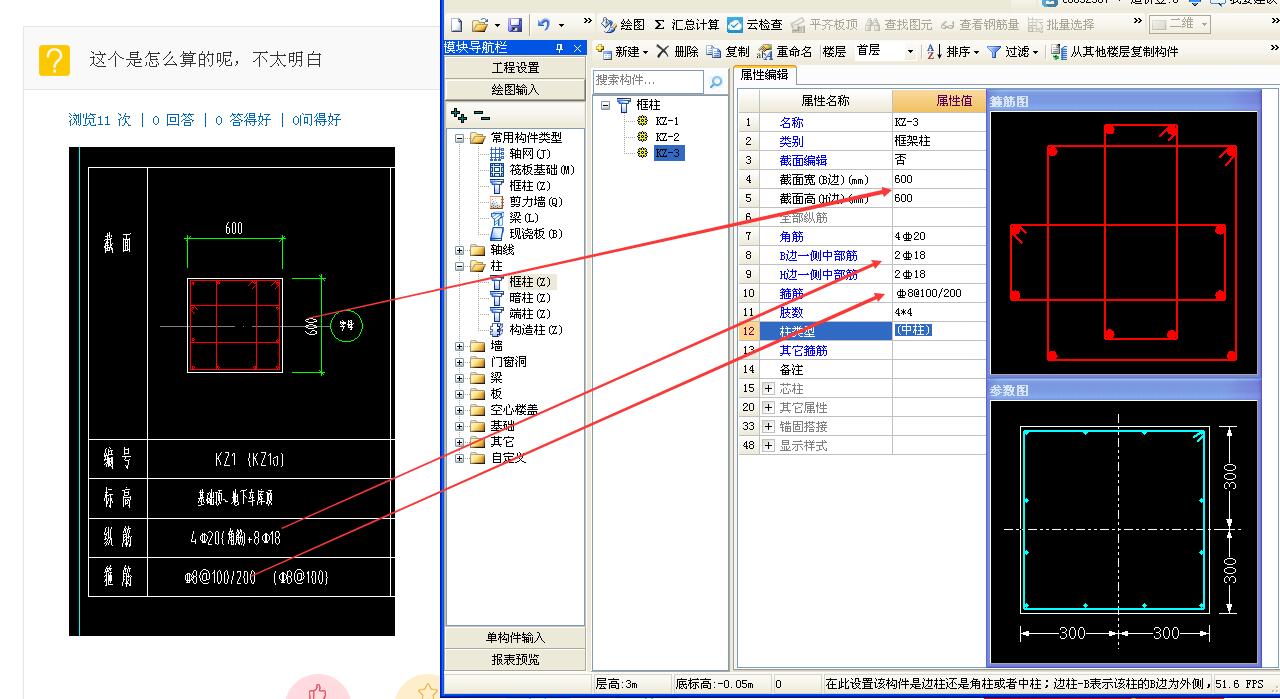The width and height of the screenshot is (1280, 699).
Task: Click 查看钢筋量 toolbar item
Action: (980, 24)
